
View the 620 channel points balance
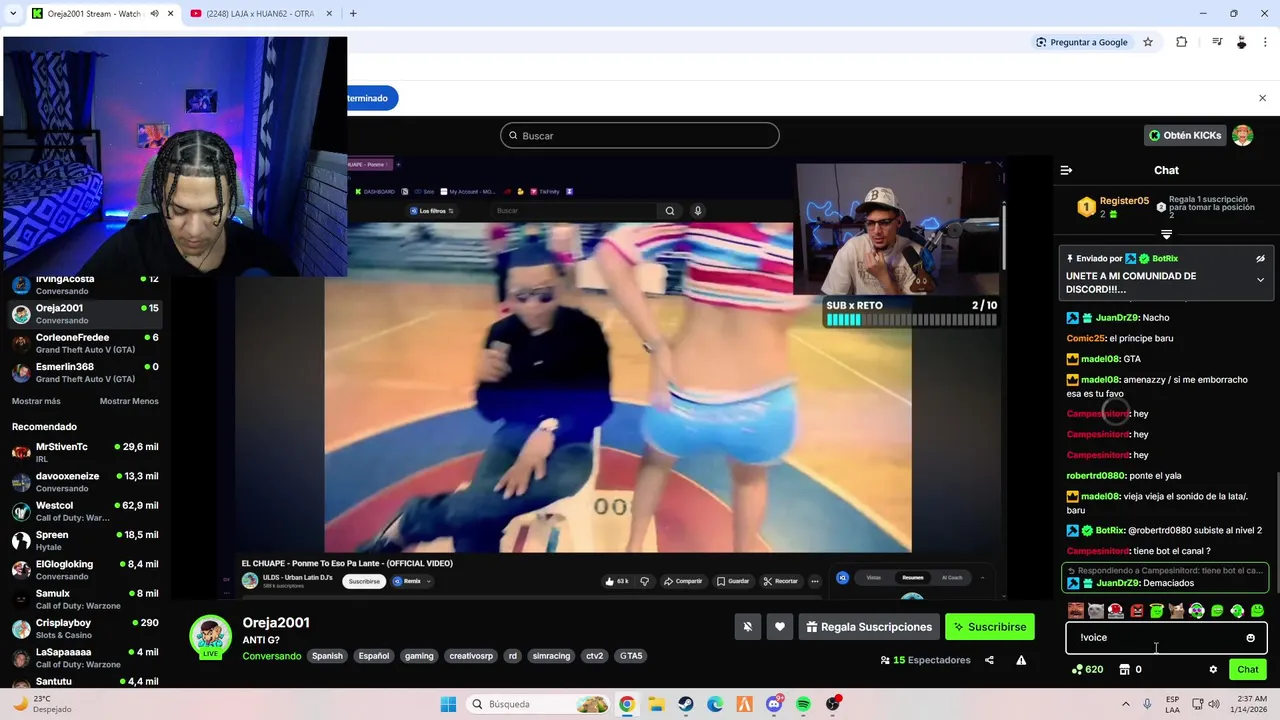coord(1087,669)
